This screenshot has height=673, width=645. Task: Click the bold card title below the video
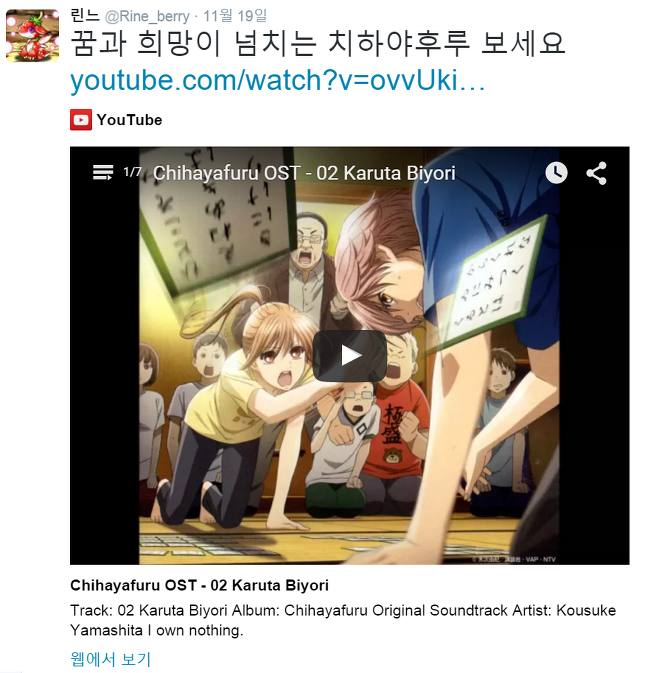(200, 585)
